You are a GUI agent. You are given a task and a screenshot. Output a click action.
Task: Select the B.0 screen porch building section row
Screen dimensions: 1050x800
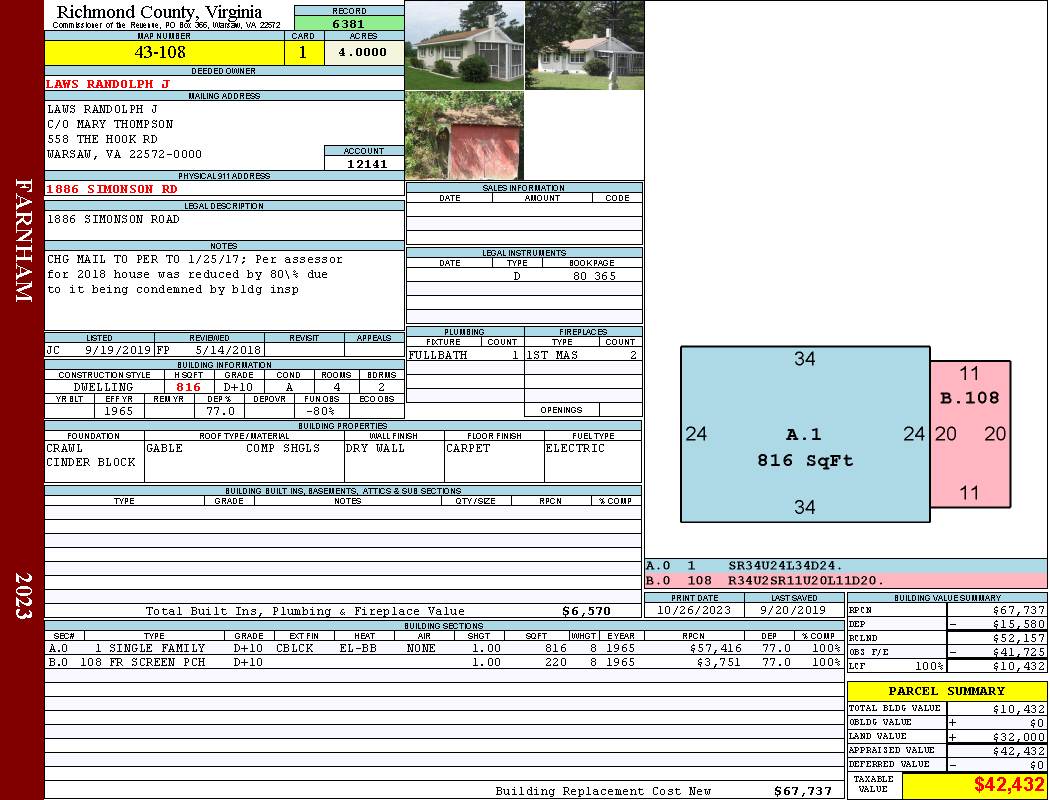(441, 662)
